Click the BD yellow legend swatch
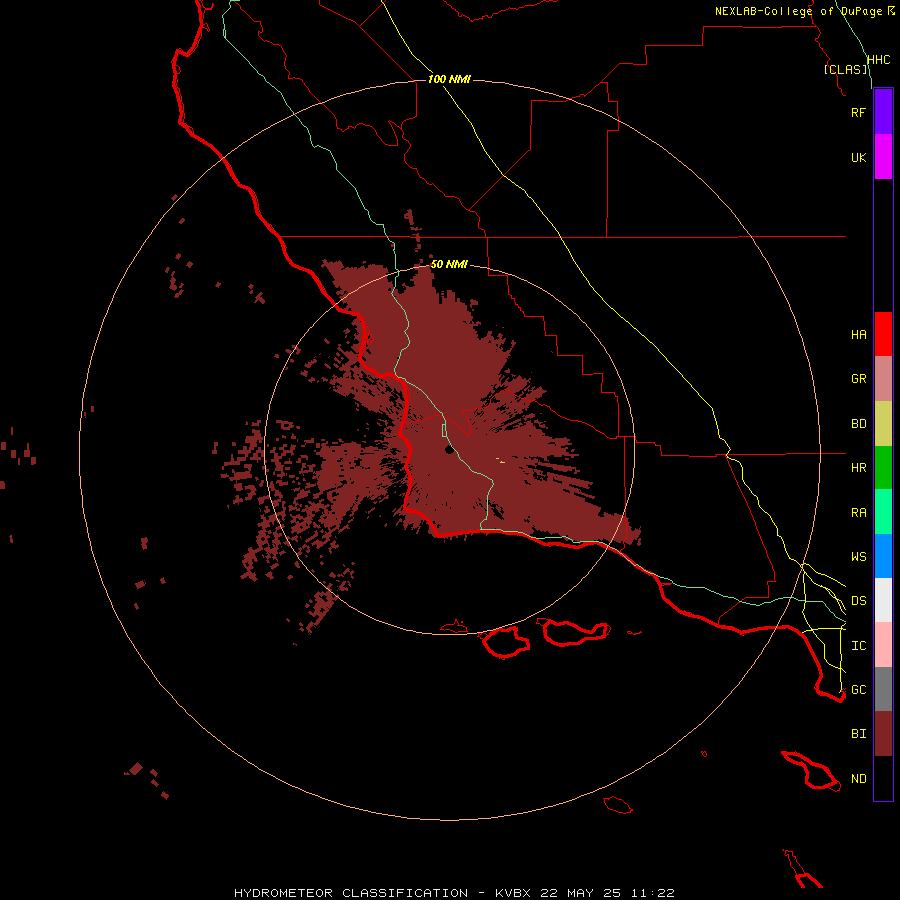This screenshot has height=900, width=900. click(x=883, y=424)
